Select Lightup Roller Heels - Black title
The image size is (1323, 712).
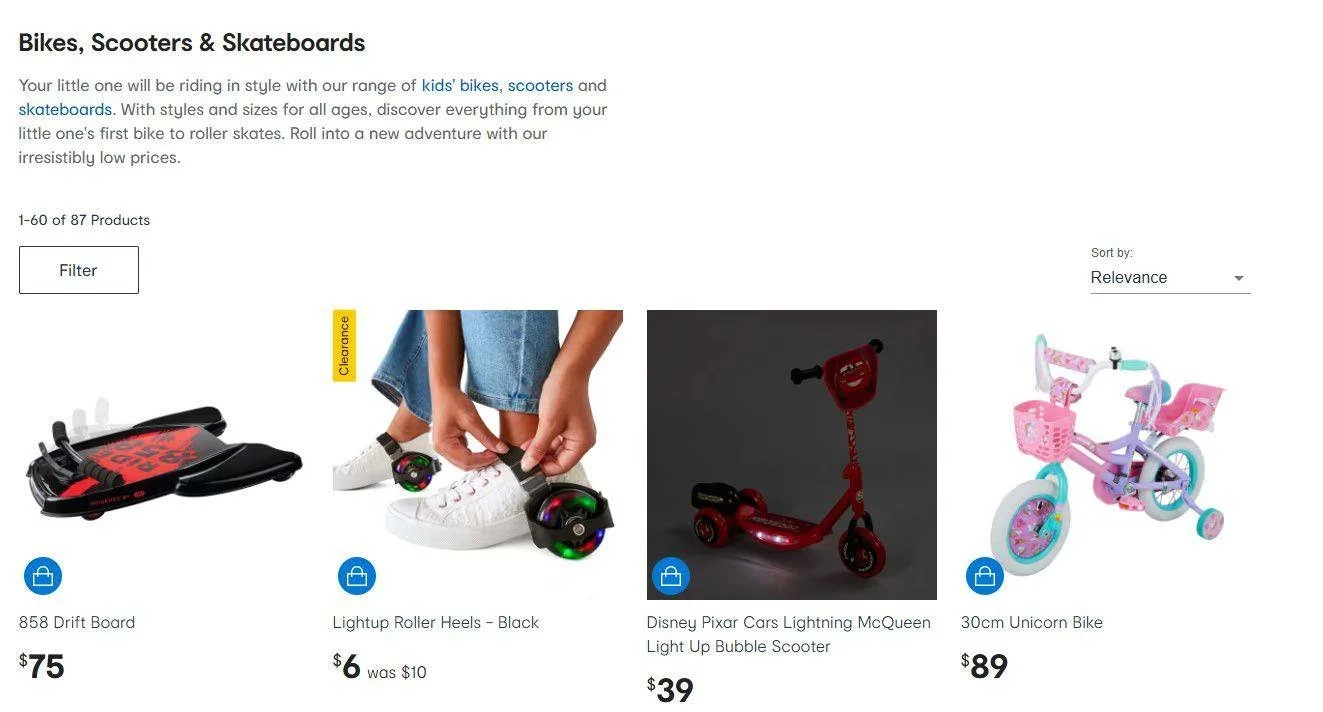[x=436, y=622]
